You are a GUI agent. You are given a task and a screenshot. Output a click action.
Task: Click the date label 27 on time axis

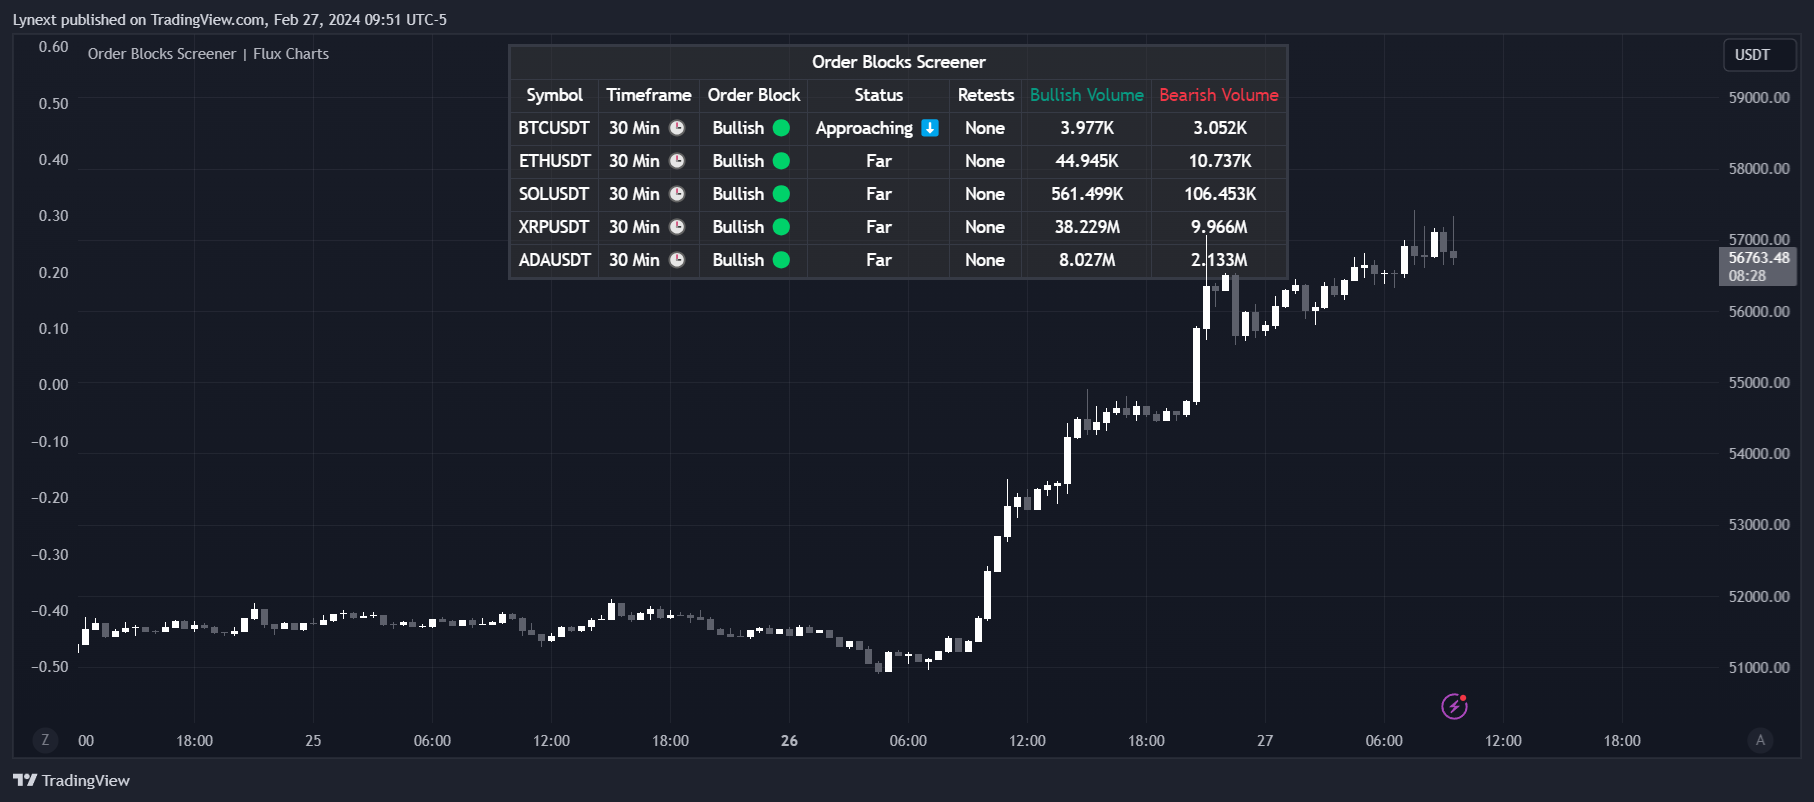point(1265,741)
